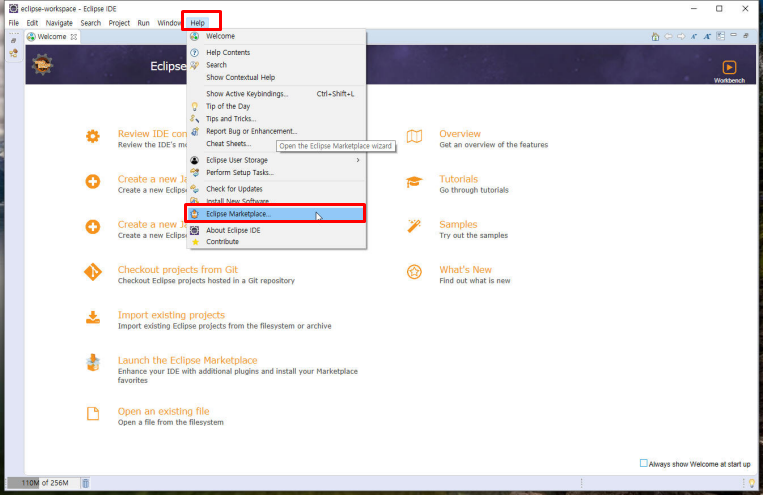Open the Samples link
The width and height of the screenshot is (763, 495).
[458, 224]
